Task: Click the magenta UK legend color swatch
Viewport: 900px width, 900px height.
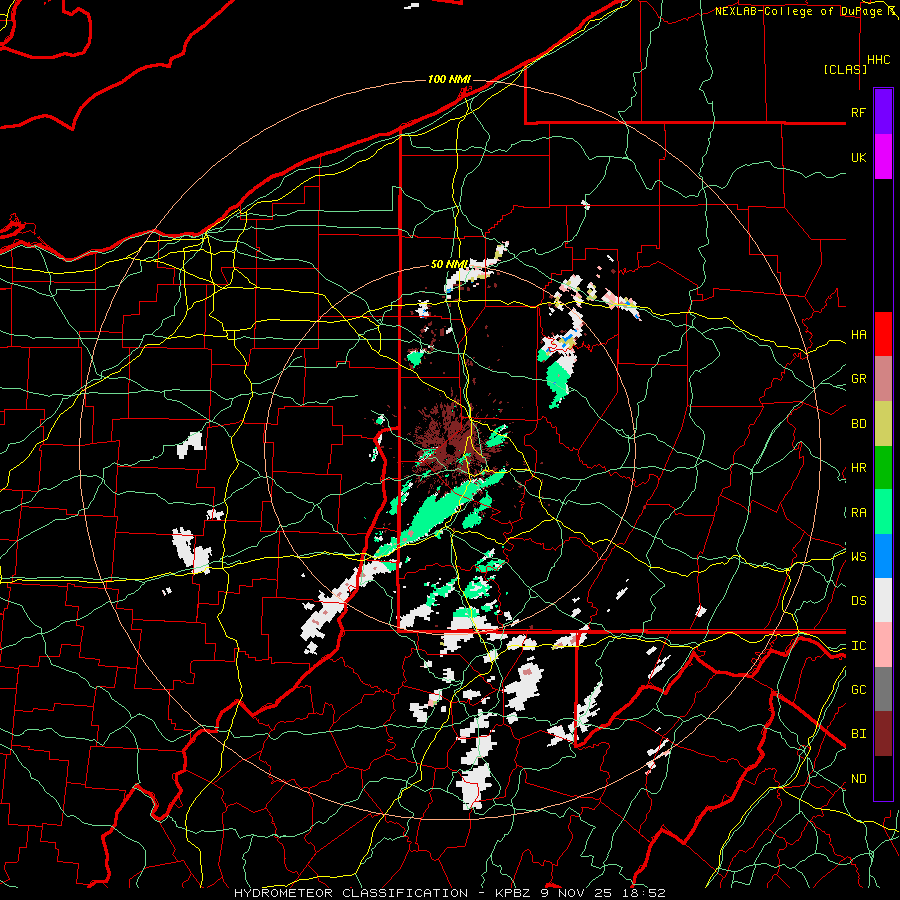Action: [x=883, y=157]
